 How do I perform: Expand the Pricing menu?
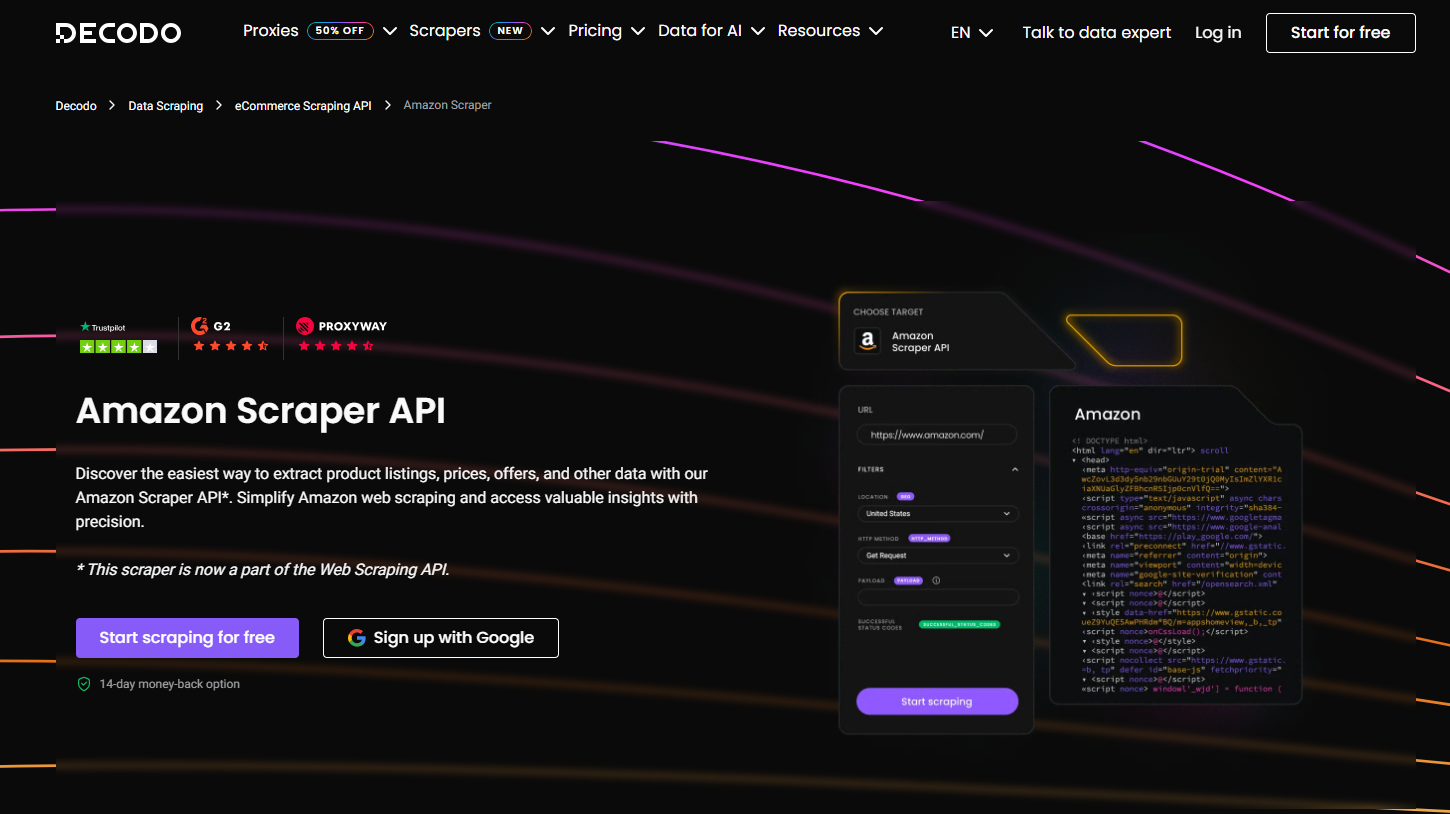(607, 31)
